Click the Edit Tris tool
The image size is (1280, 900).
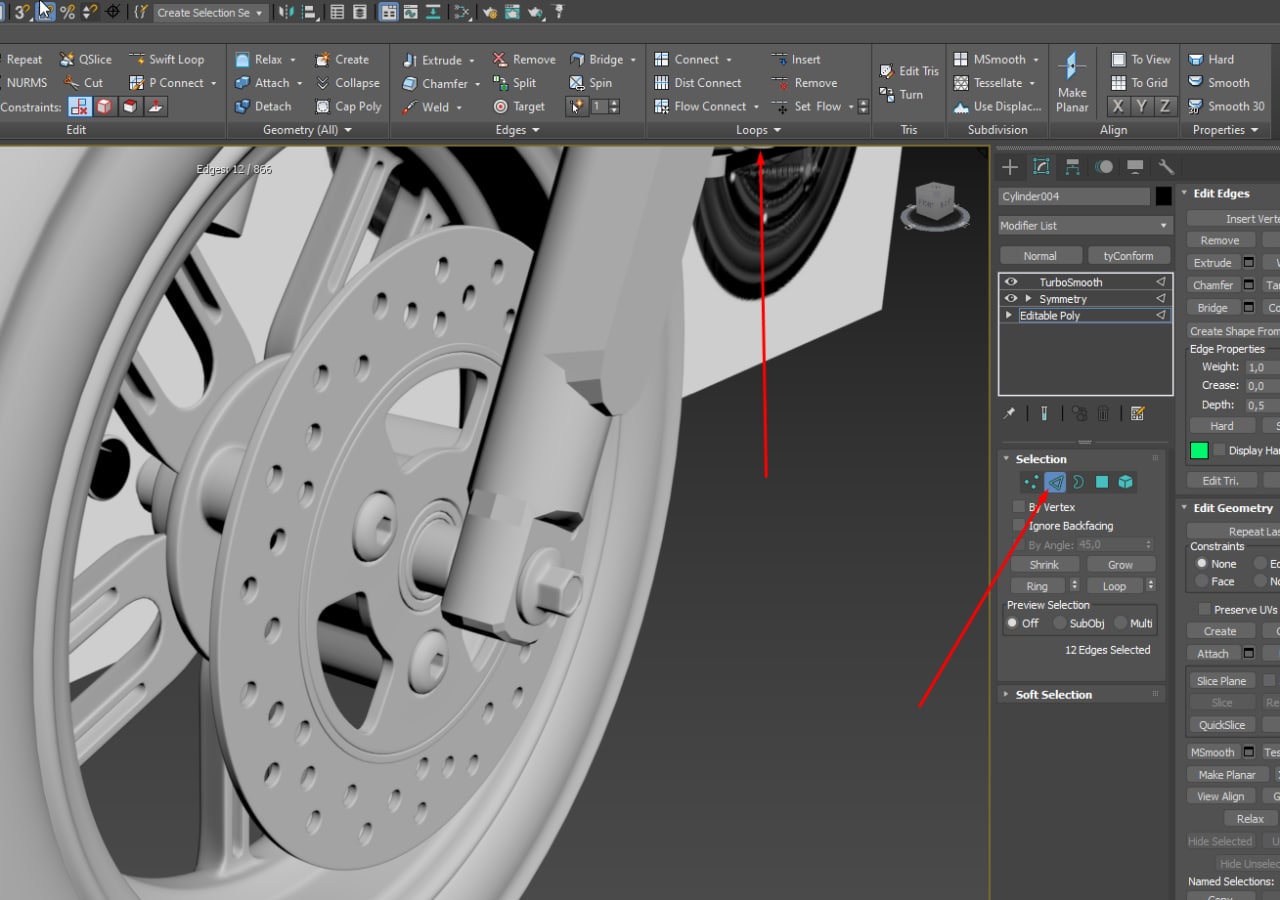coord(909,71)
